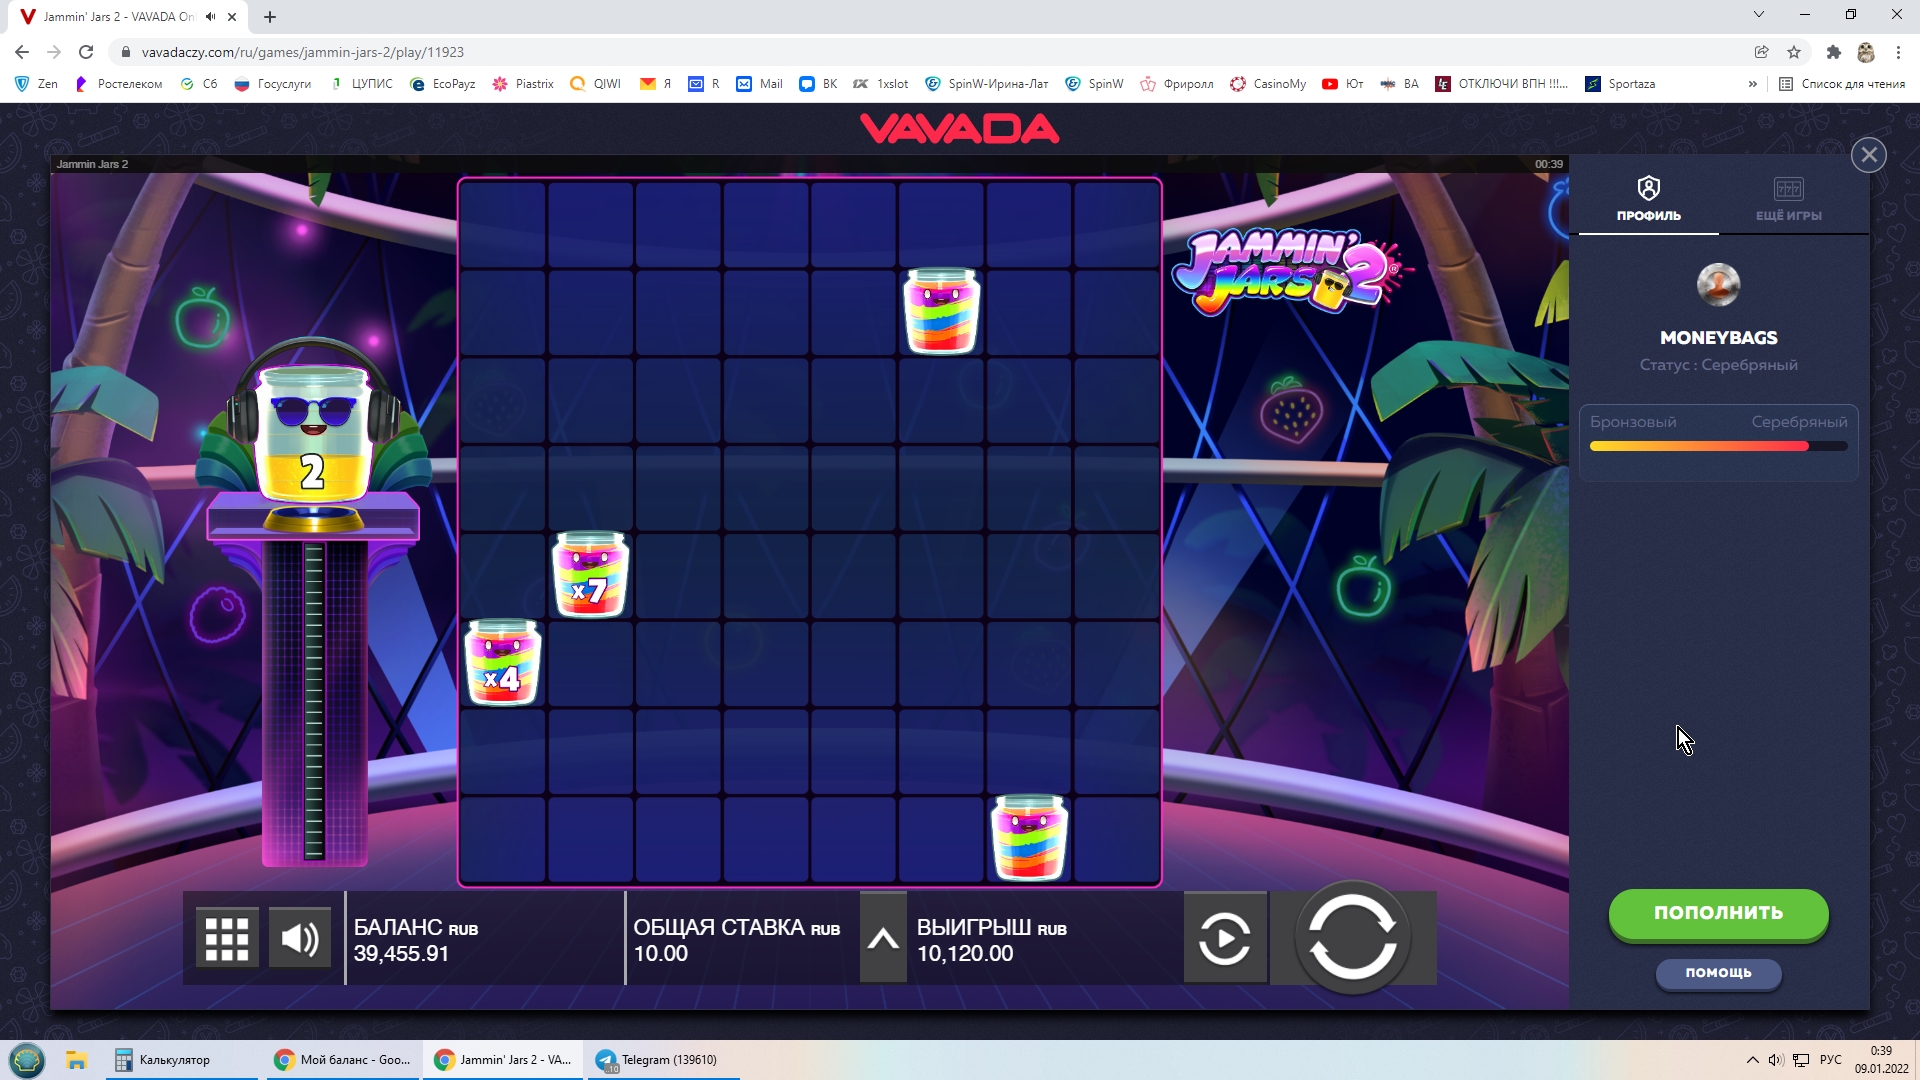Open the game menu grid icon
Image resolution: width=1920 pixels, height=1080 pixels.
click(x=227, y=939)
